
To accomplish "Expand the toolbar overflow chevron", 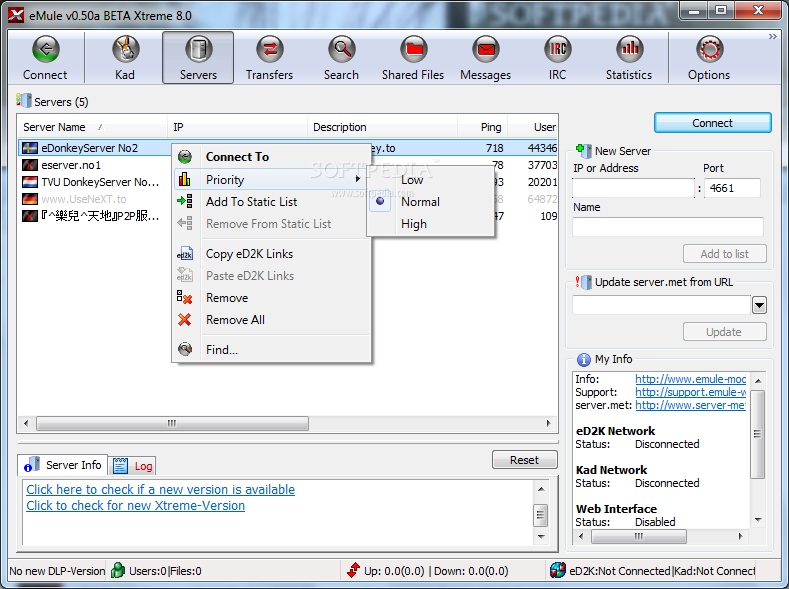I will point(773,36).
